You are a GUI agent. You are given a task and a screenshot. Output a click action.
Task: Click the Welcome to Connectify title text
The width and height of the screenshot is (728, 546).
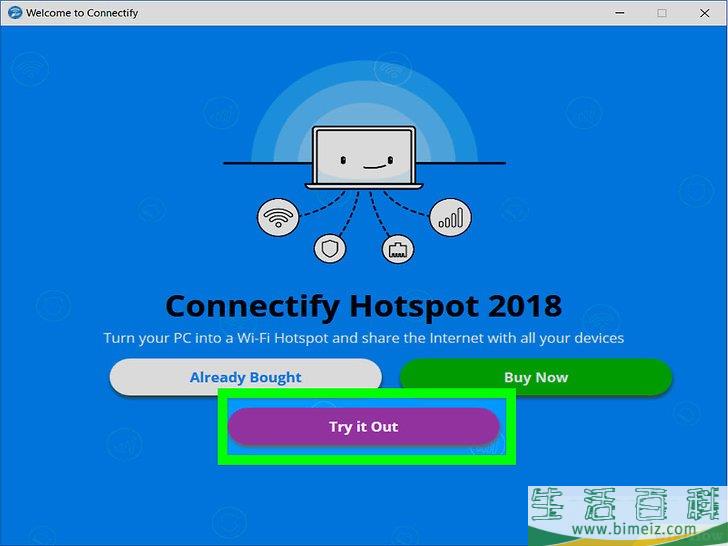[x=82, y=13]
